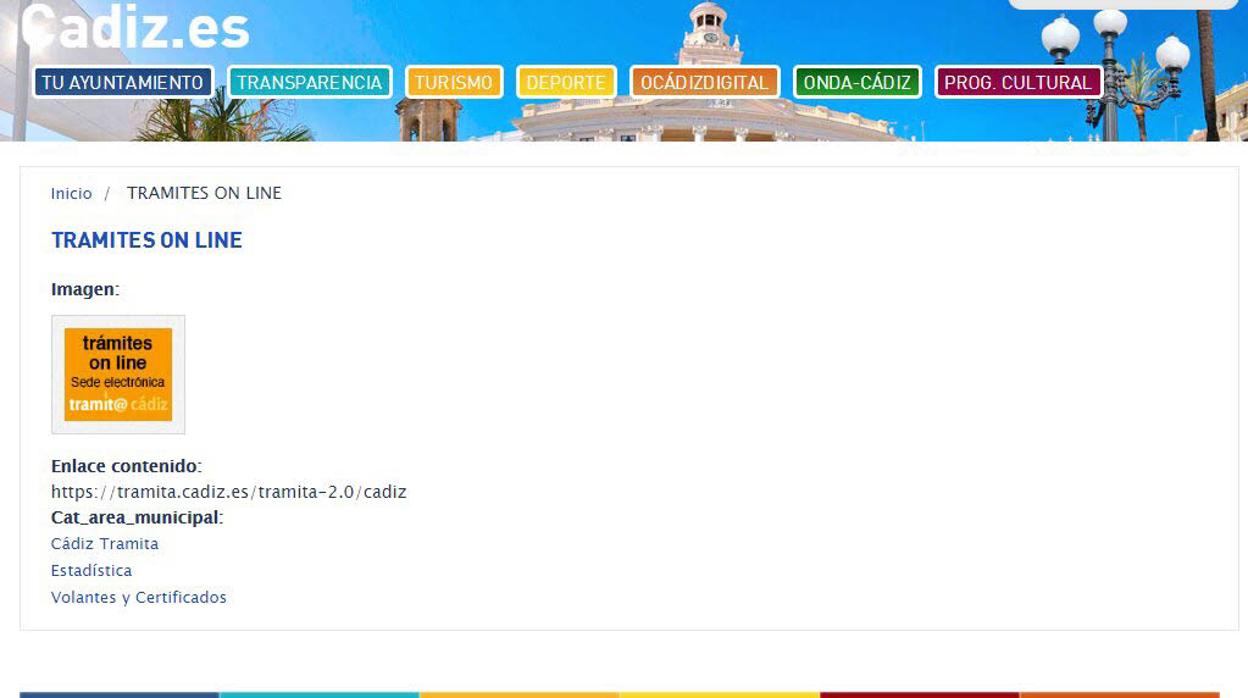Click the dark blue footer strip
Screen dimensions: 1248x698
119,694
